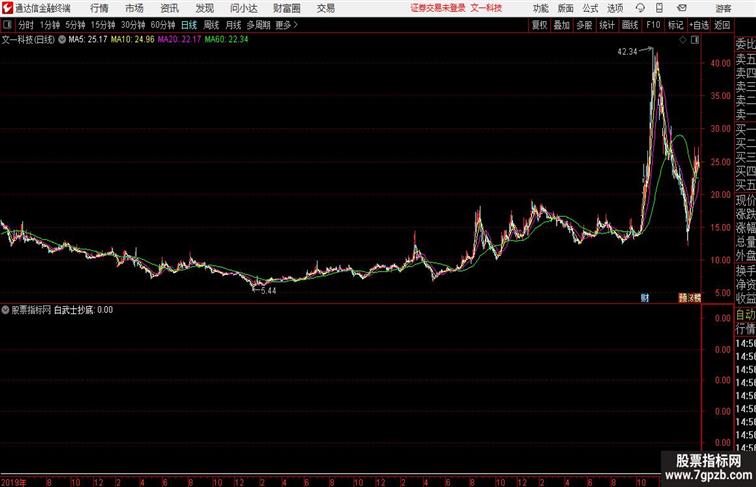Image resolution: width=756 pixels, height=487 pixels.
Task: Click the 返回 back button
Action: [722, 25]
